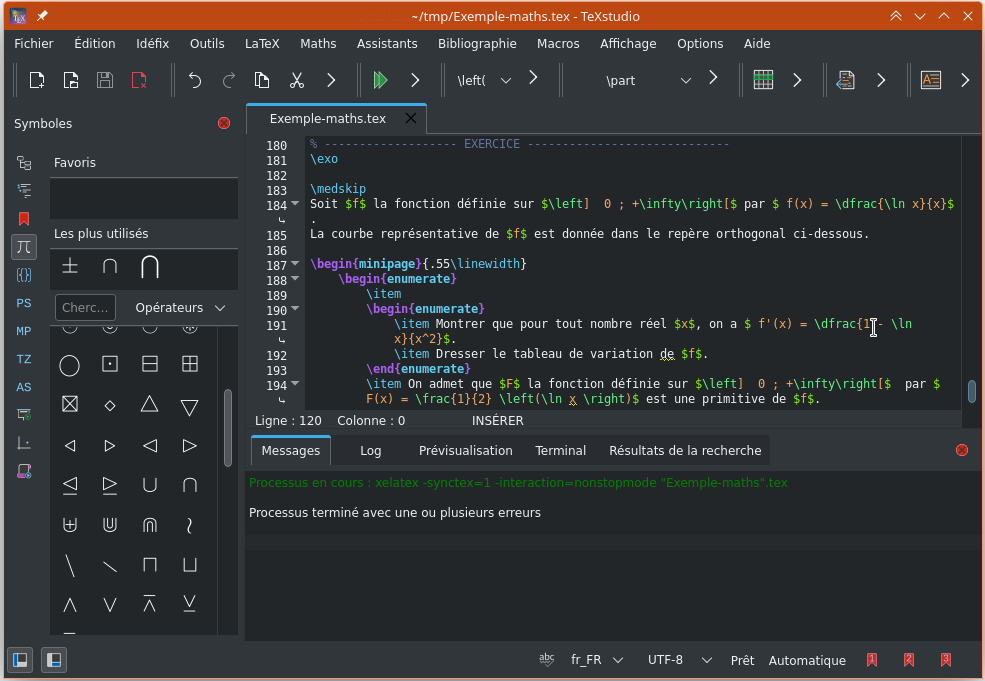Create a new document via toolbar icon
Screen dimensions: 985x681
tap(37, 80)
